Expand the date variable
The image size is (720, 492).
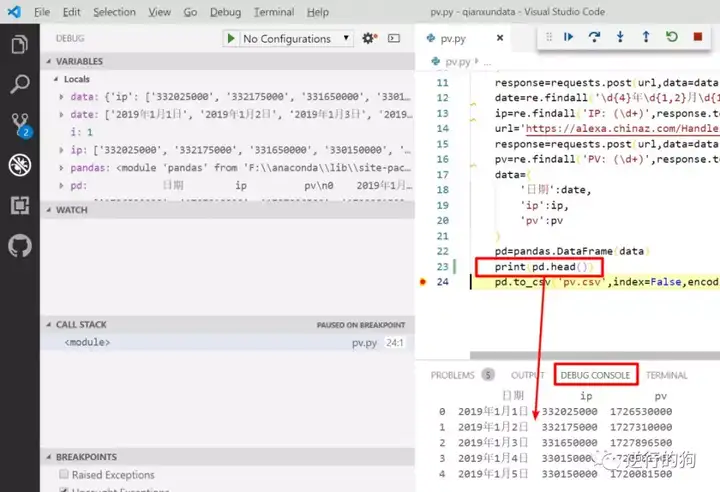pyautogui.click(x=61, y=114)
